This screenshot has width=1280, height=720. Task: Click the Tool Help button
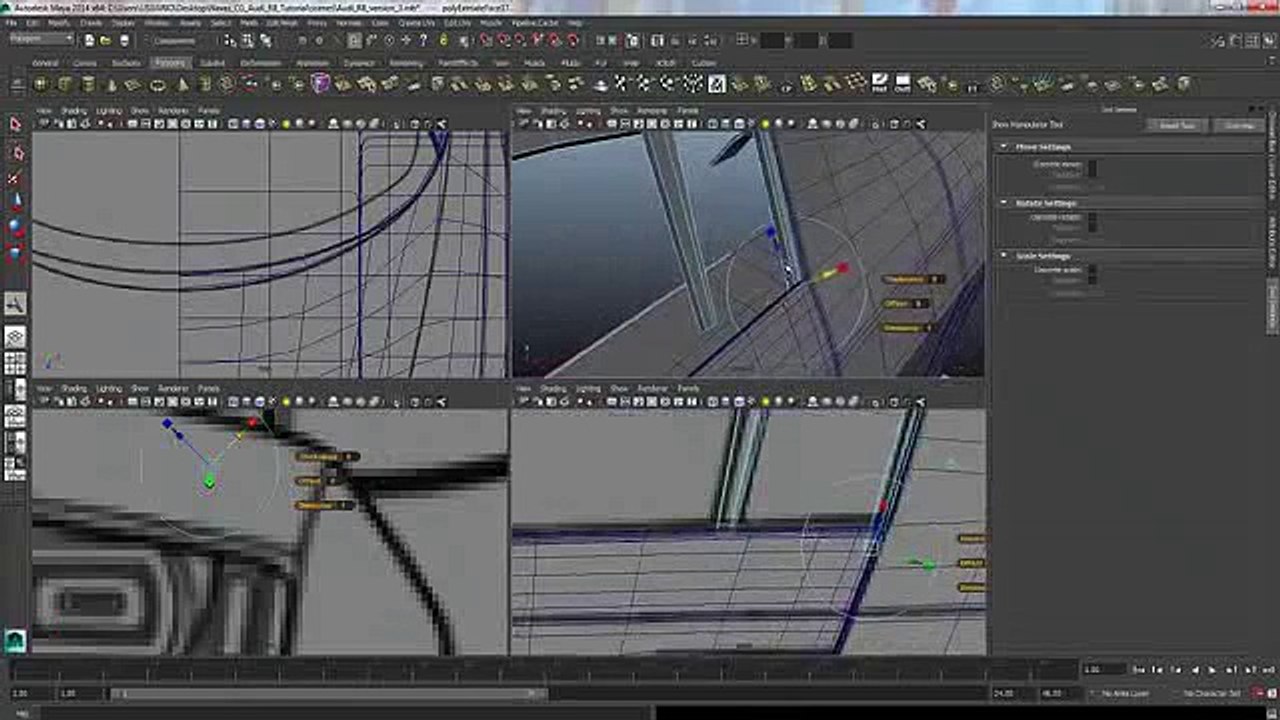tap(1239, 125)
